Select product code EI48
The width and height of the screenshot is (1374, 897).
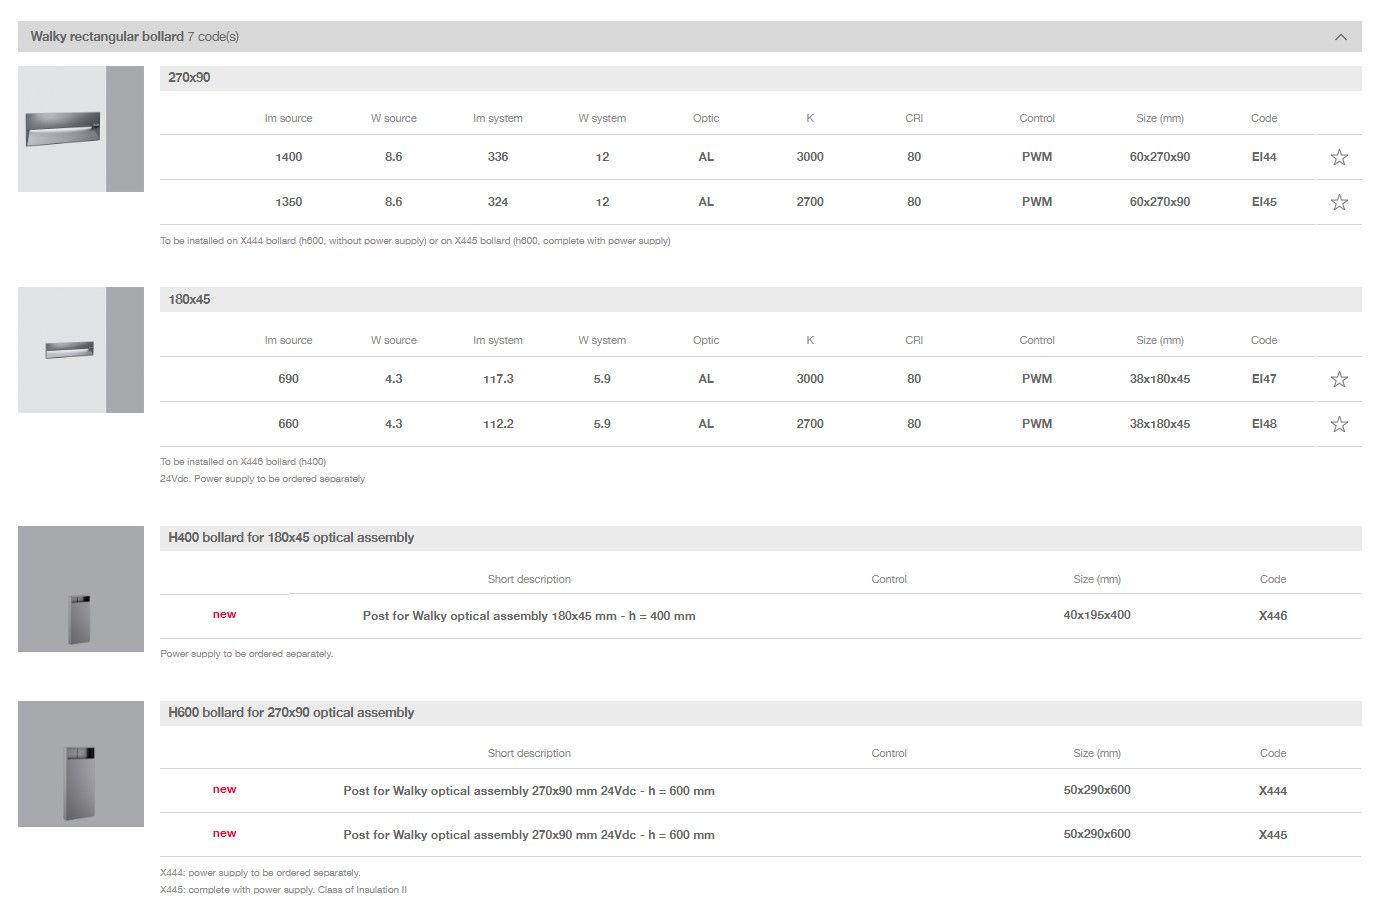pyautogui.click(x=1264, y=424)
